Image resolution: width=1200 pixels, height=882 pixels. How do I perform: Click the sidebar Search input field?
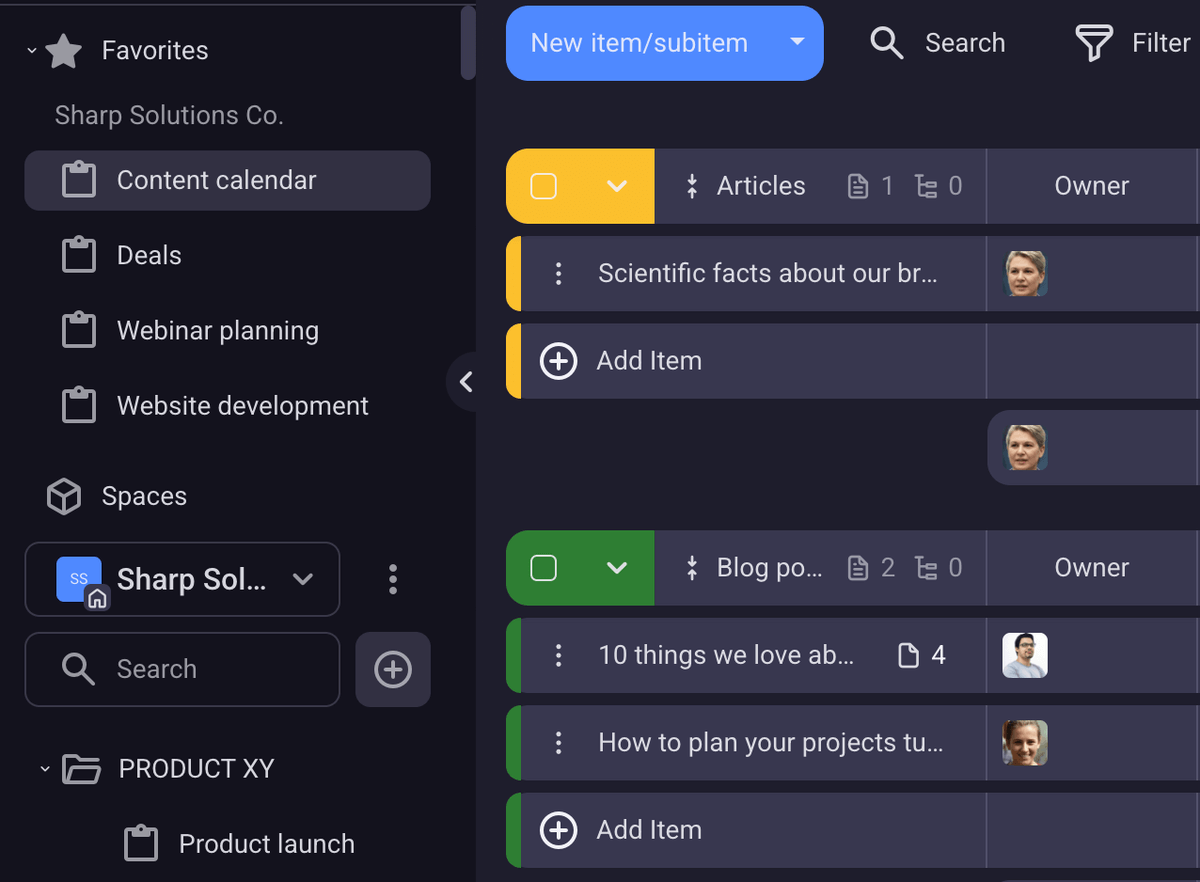[x=200, y=670]
